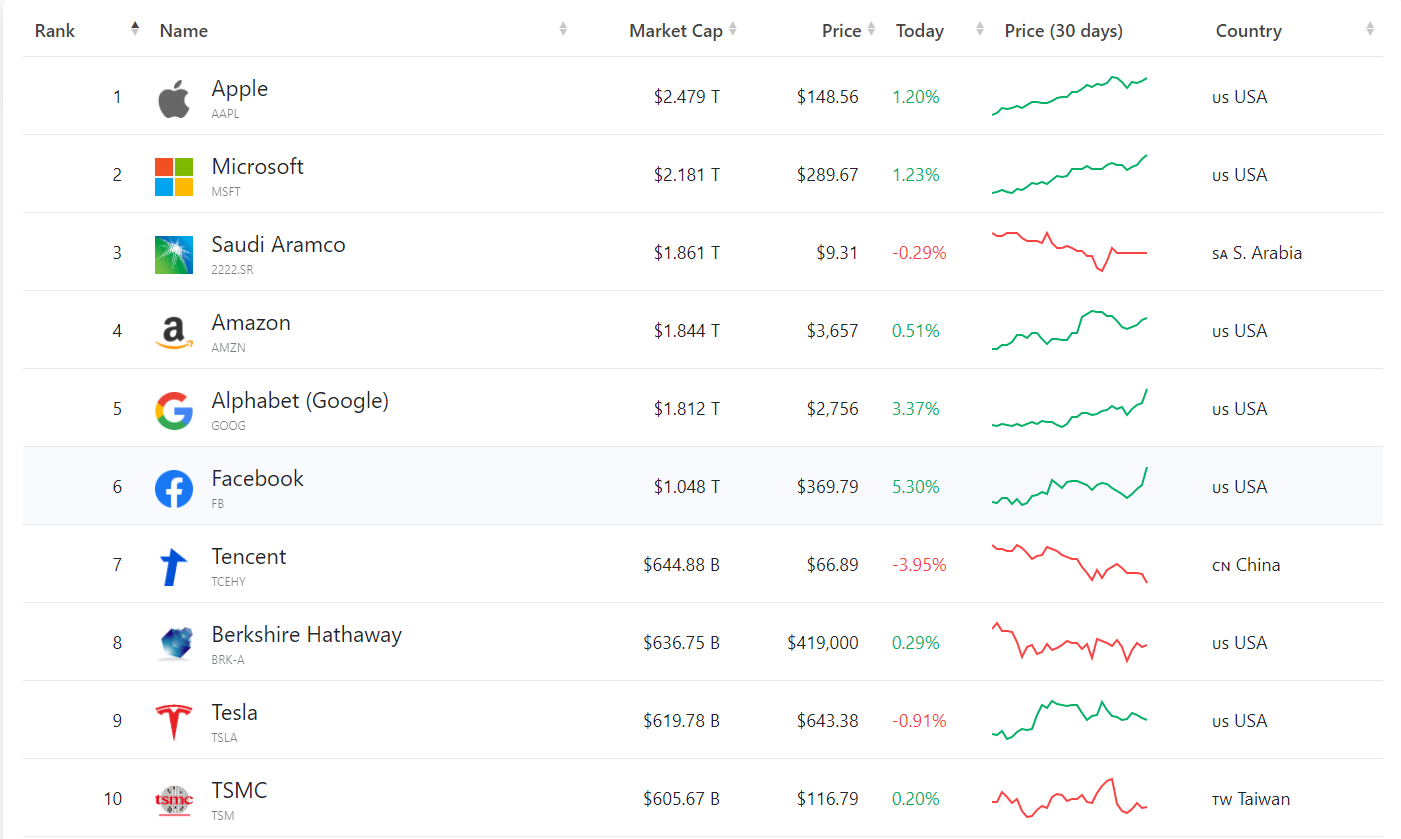Screen dimensions: 1401x839
Task: View Alphabet's 30-day price chart
Action: 1070,408
